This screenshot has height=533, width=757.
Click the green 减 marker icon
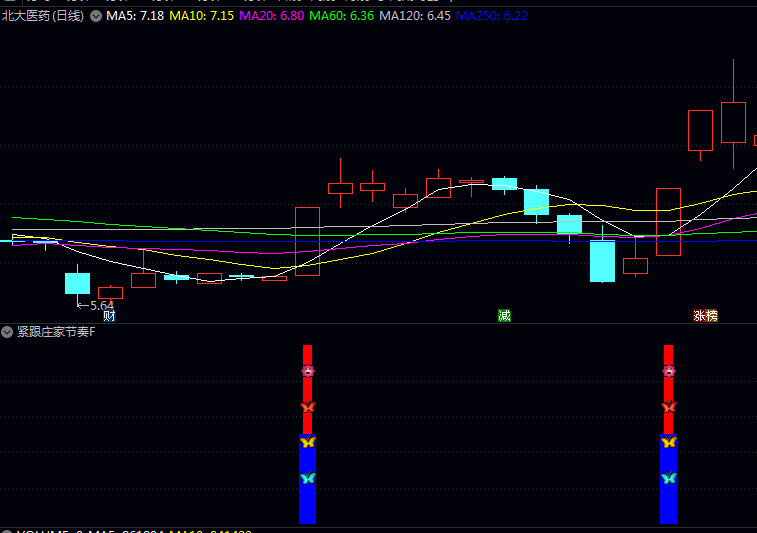pos(504,316)
